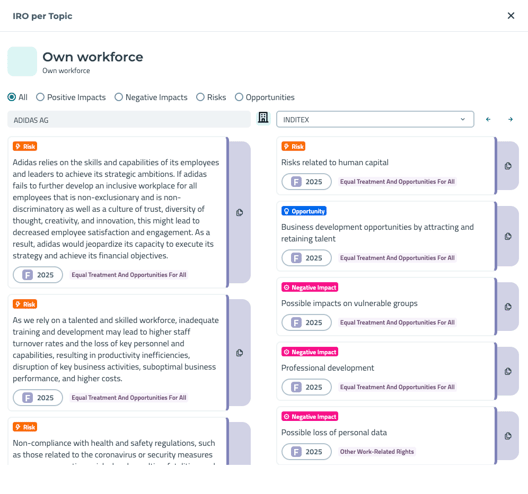Click the building icon between company fields

tap(263, 118)
